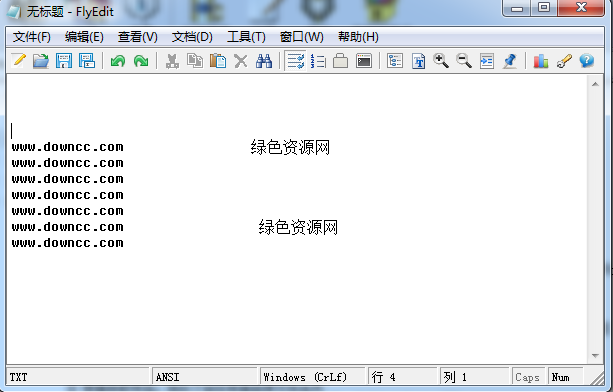613x392 pixels.
Task: Toggle the line numbers icon
Action: pos(318,61)
